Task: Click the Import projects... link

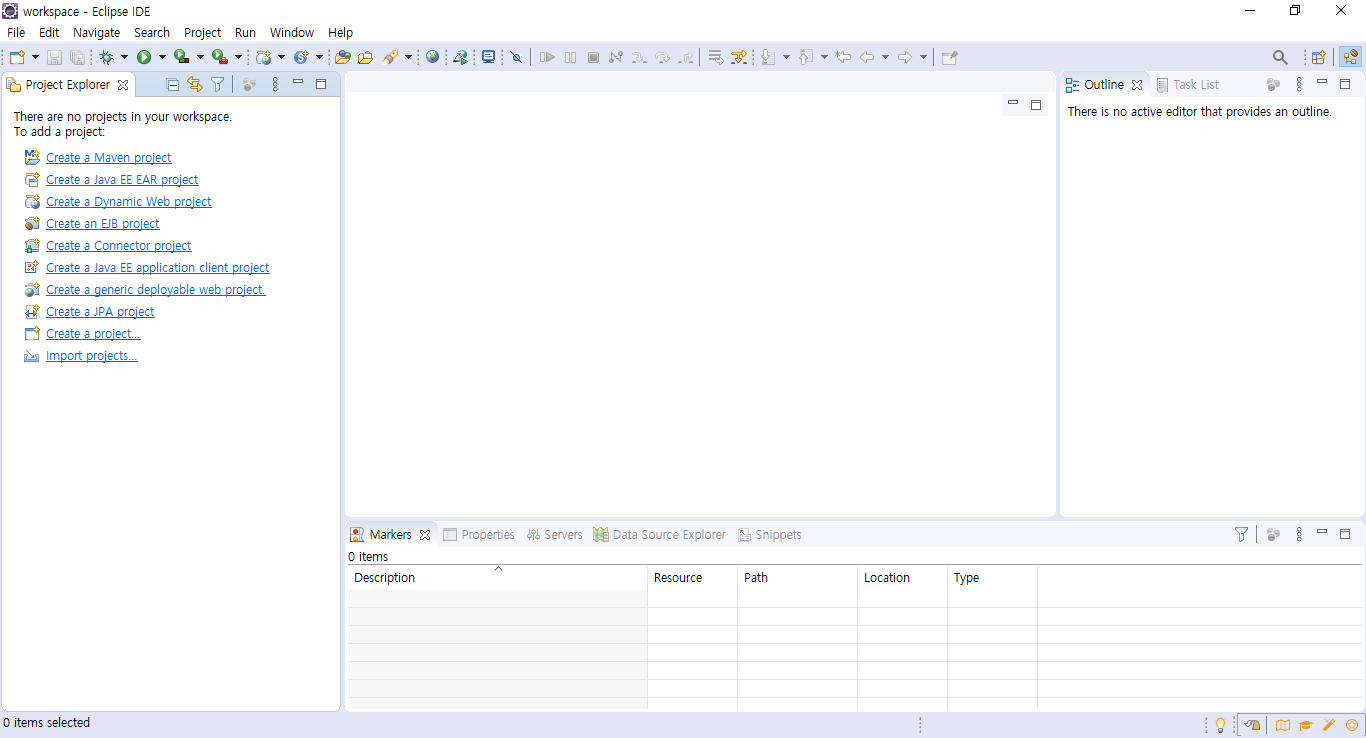Action: (x=91, y=356)
